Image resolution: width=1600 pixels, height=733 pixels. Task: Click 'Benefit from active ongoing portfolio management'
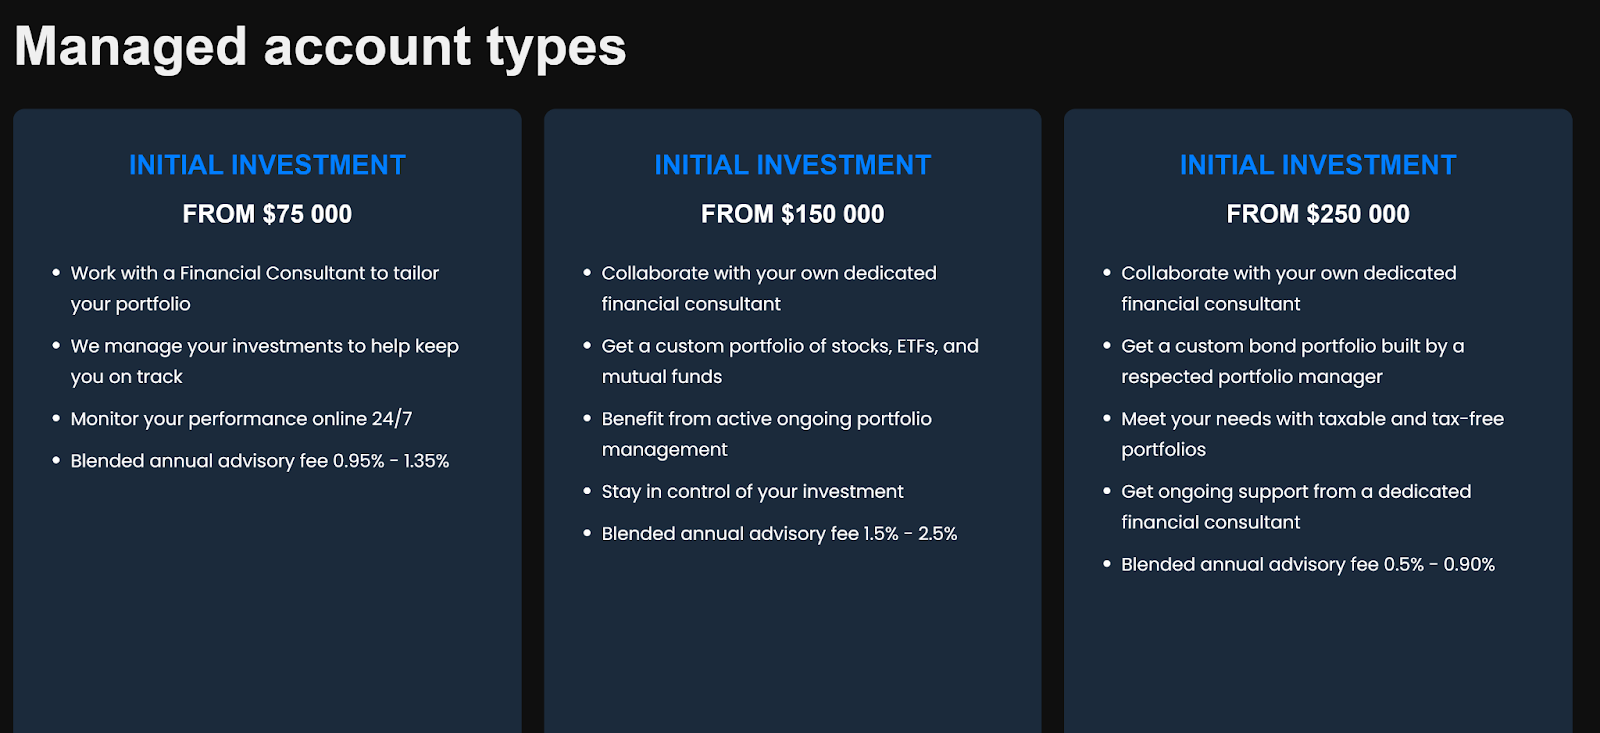[x=767, y=434]
